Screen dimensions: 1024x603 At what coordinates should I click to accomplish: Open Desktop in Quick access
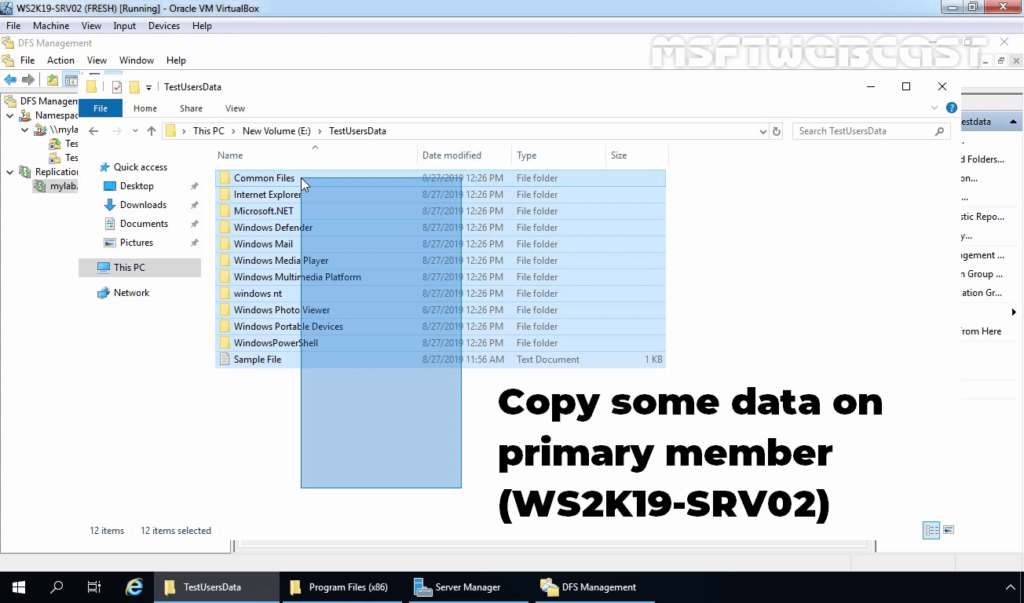(x=136, y=186)
